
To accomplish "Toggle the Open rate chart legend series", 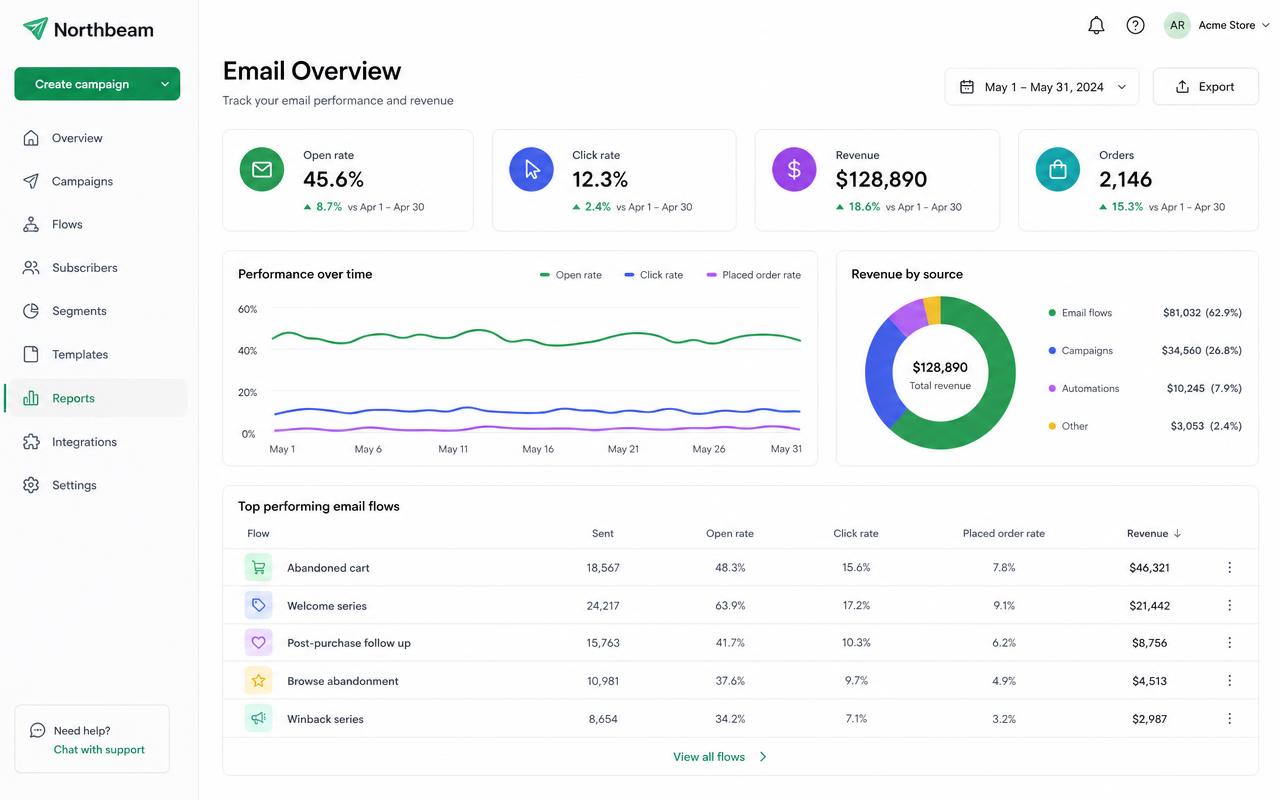I will [x=571, y=275].
